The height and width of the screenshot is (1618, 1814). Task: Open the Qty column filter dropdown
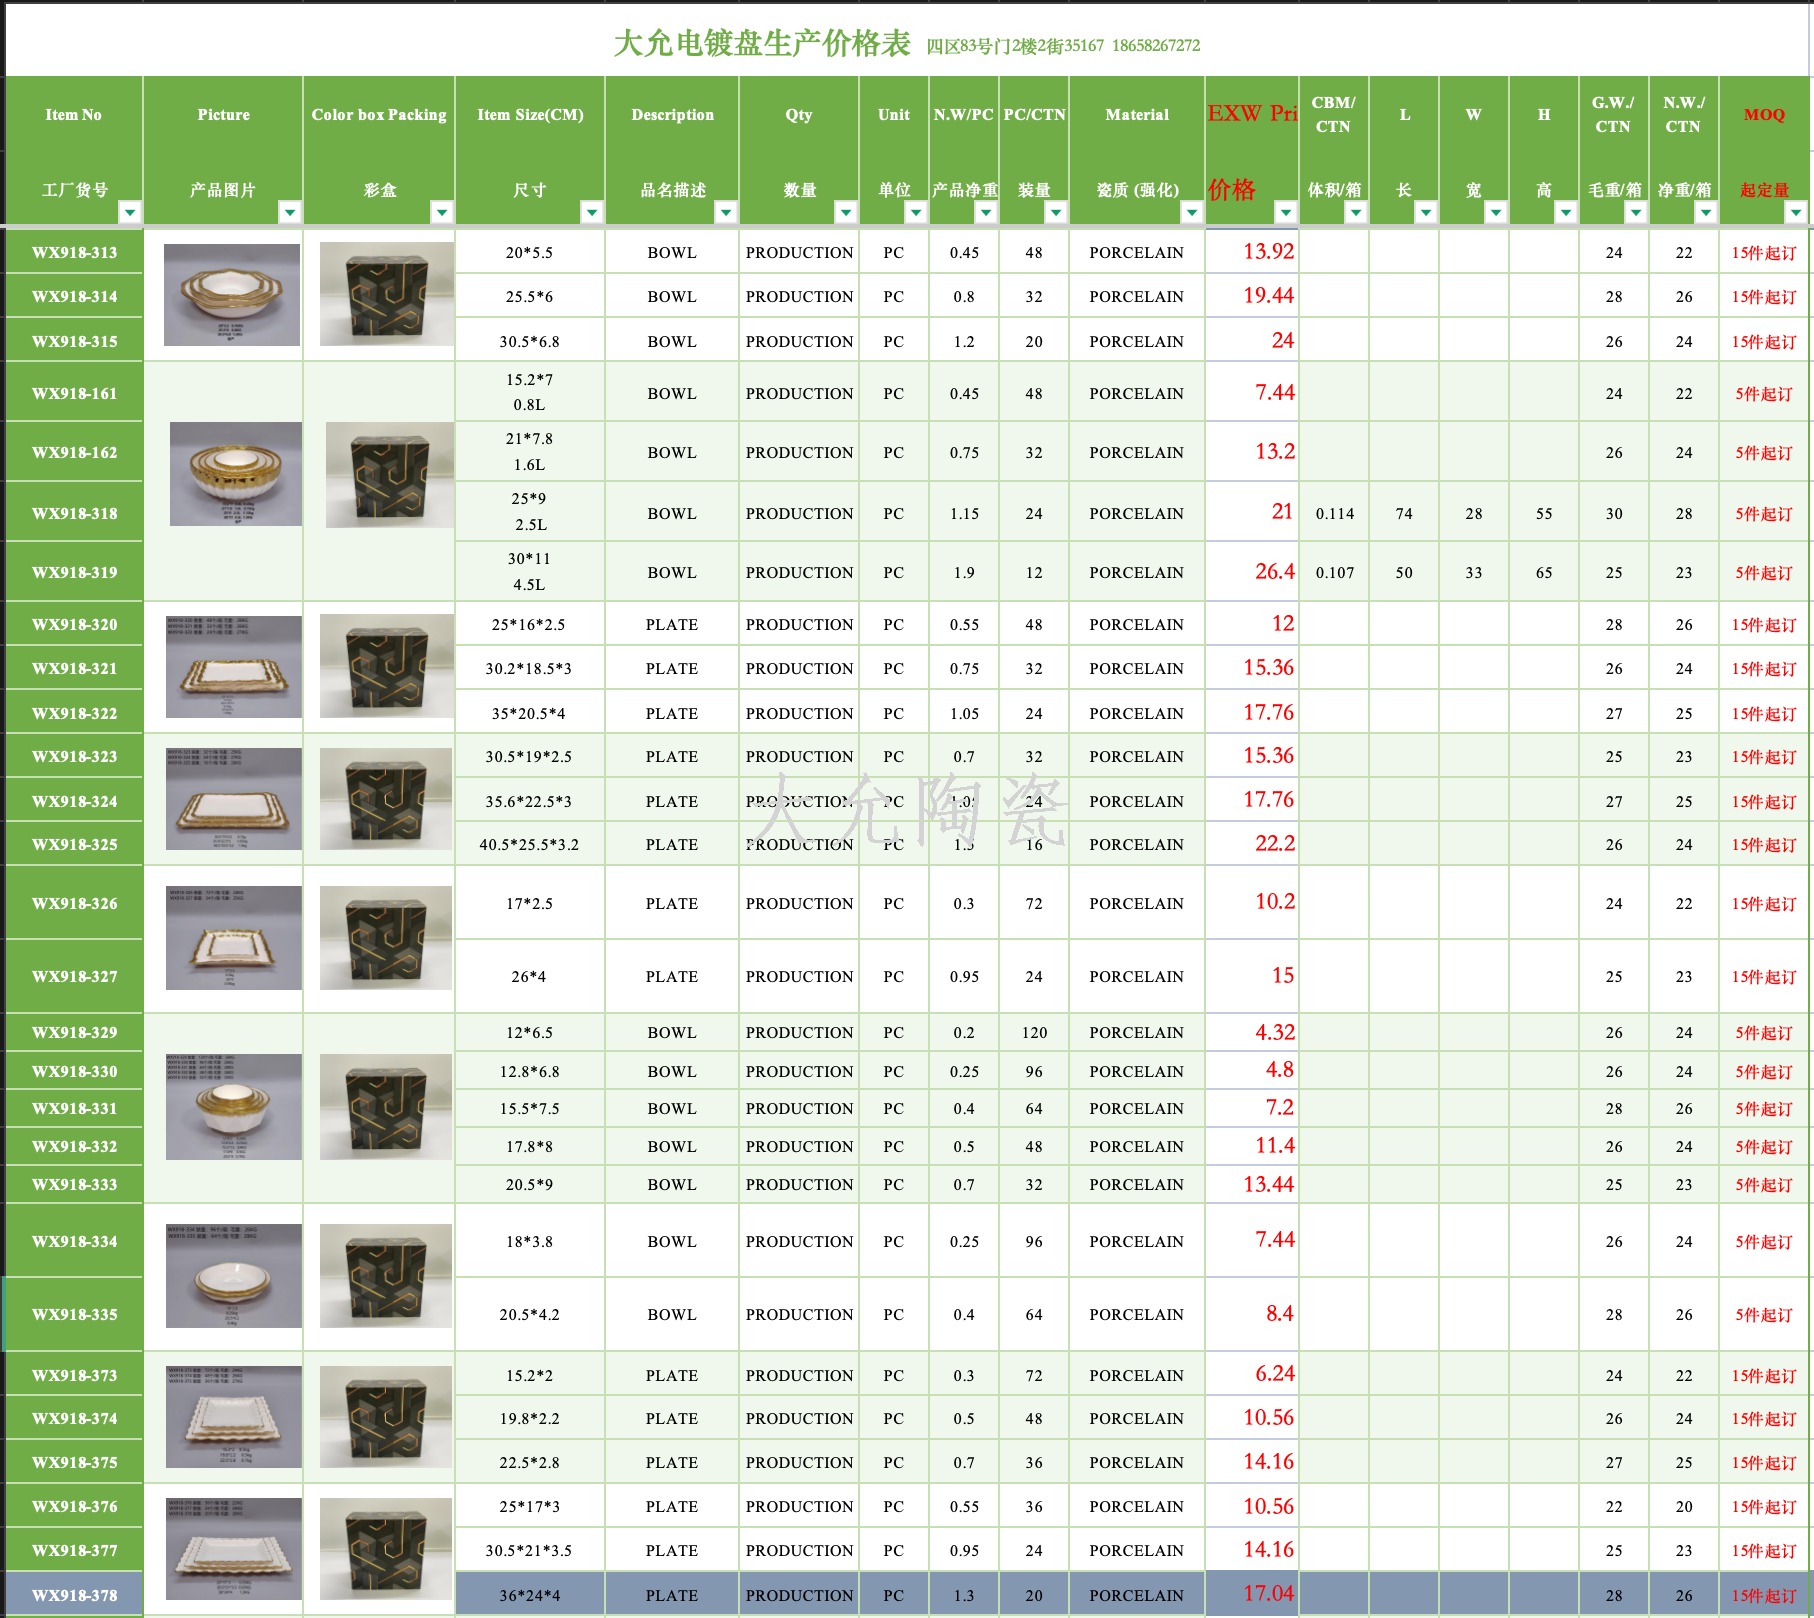pyautogui.click(x=846, y=212)
